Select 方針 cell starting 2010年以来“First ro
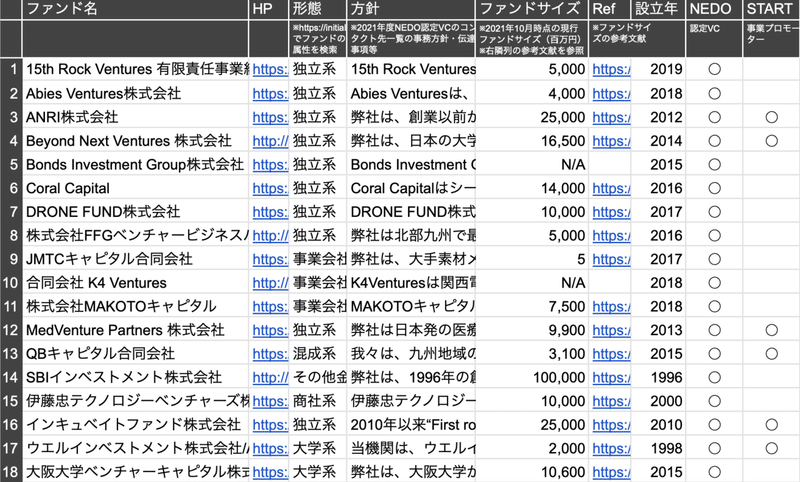 (411, 425)
